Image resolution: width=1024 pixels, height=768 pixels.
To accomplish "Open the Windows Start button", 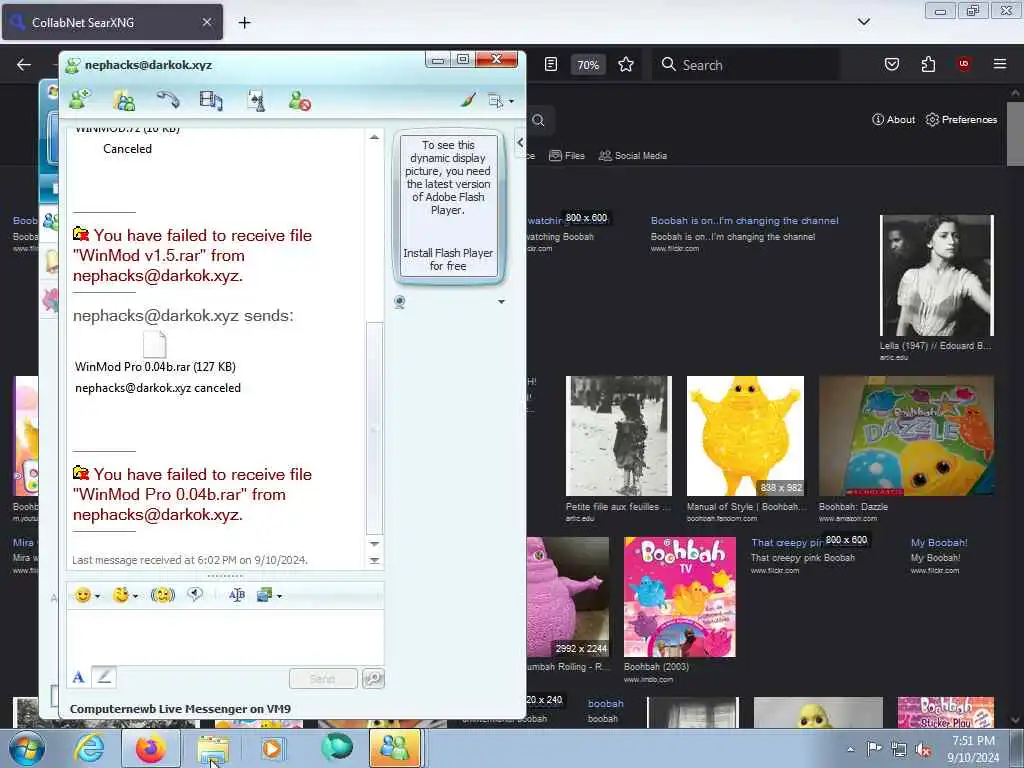I will tap(25, 748).
